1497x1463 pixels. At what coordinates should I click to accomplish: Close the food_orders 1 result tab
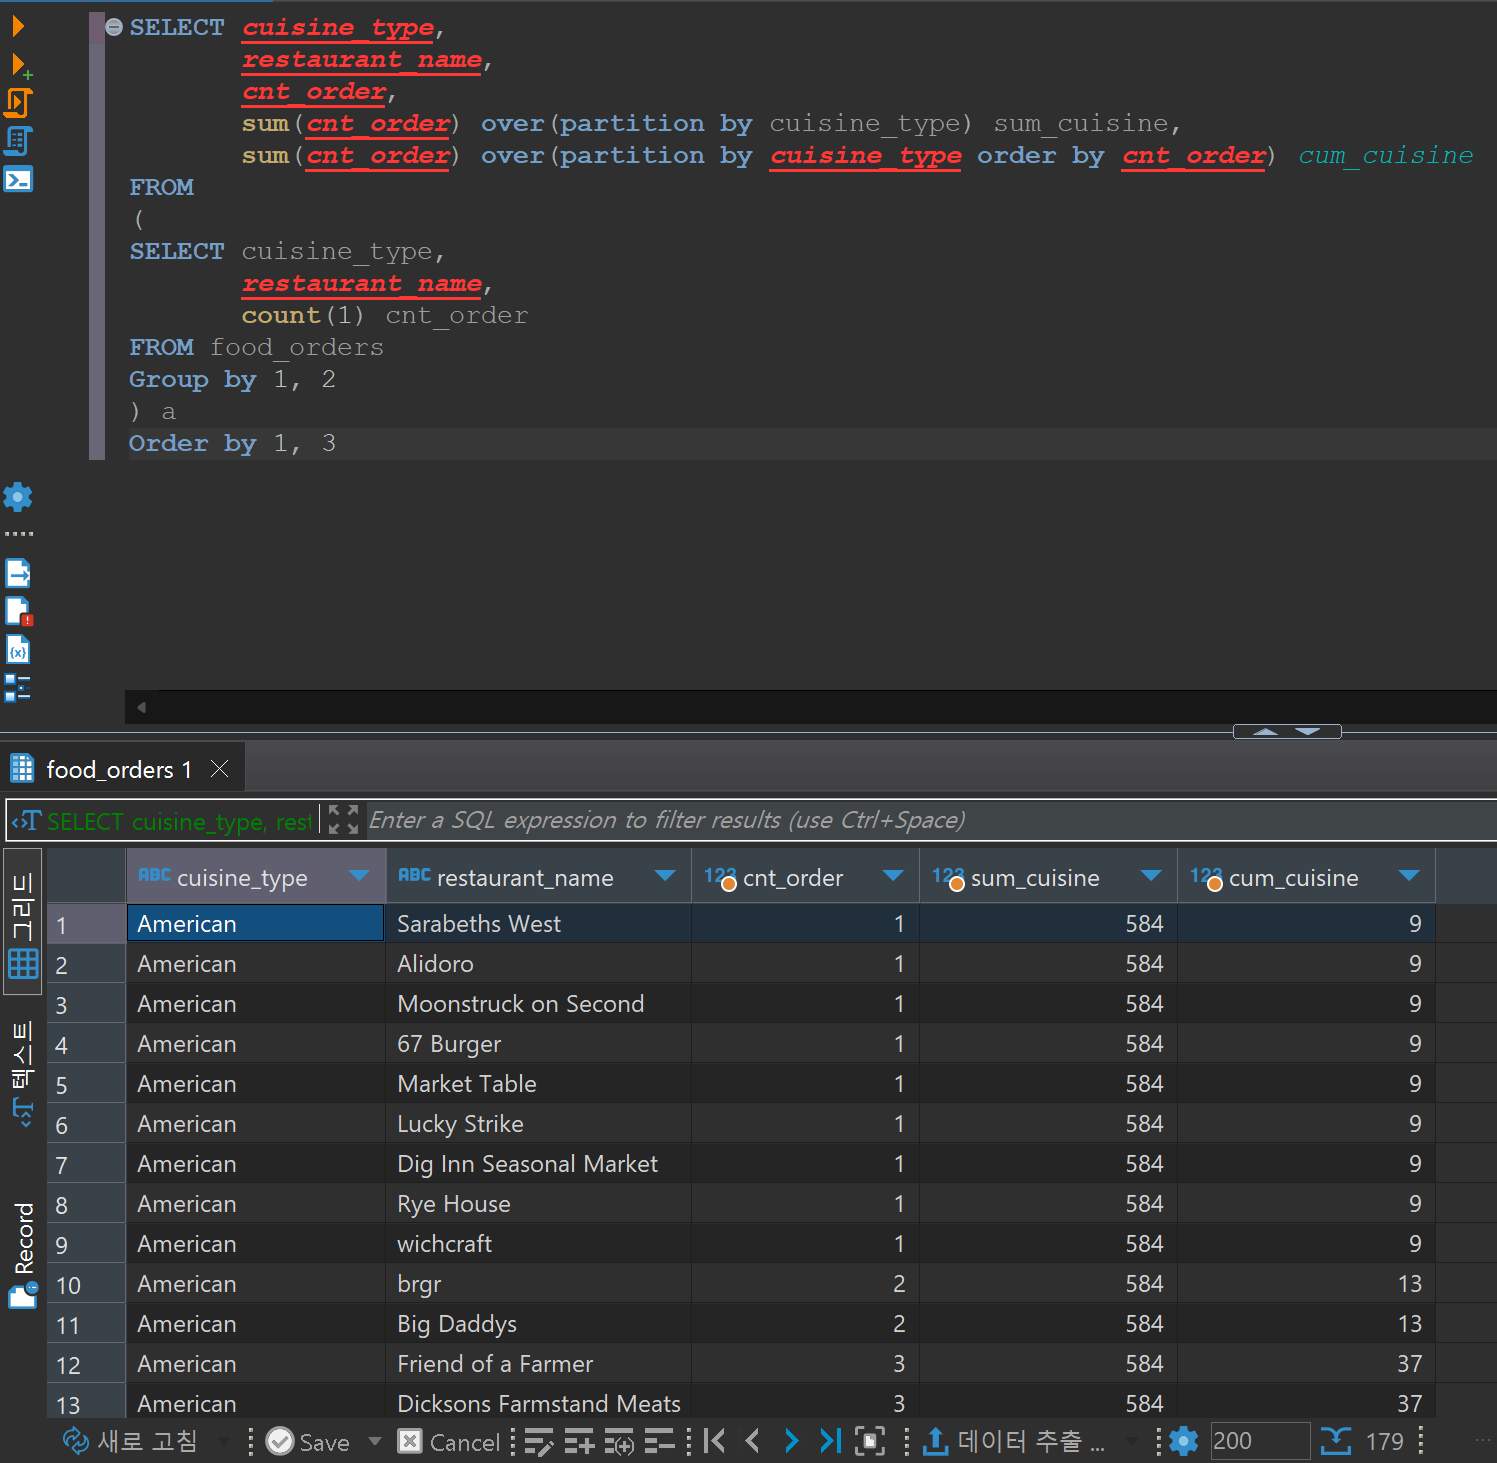point(220,769)
